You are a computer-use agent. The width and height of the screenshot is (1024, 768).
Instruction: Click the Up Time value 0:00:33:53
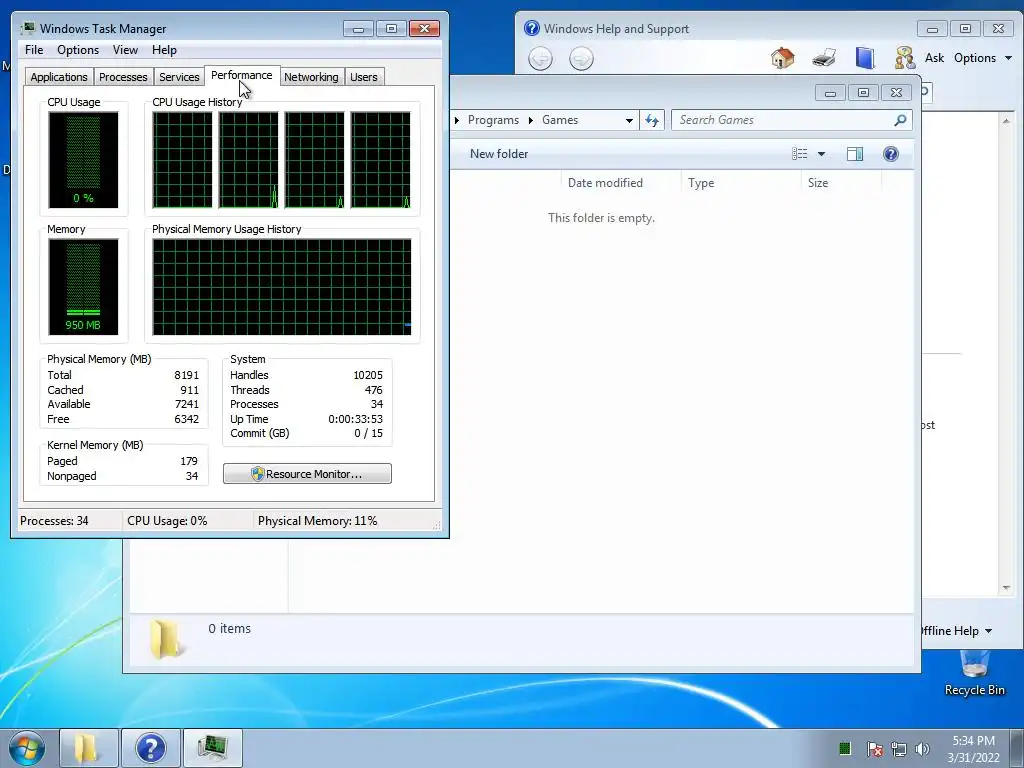[355, 419]
